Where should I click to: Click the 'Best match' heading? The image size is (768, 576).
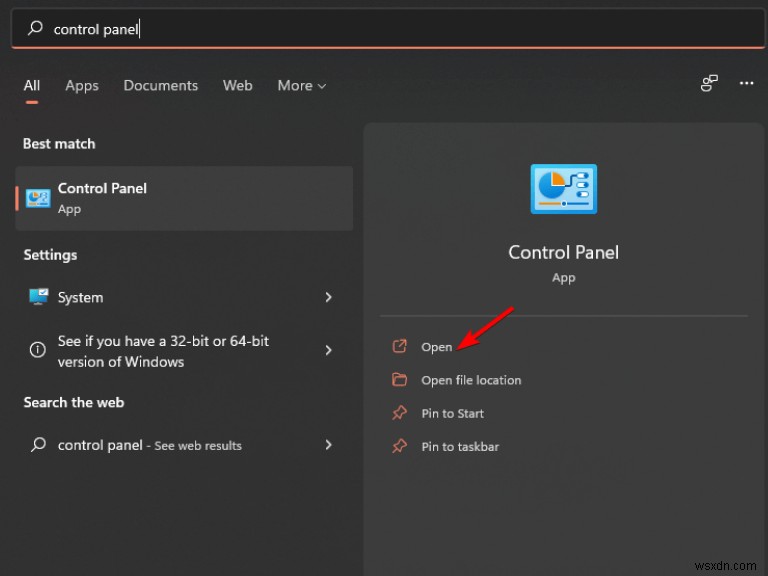[x=59, y=144]
